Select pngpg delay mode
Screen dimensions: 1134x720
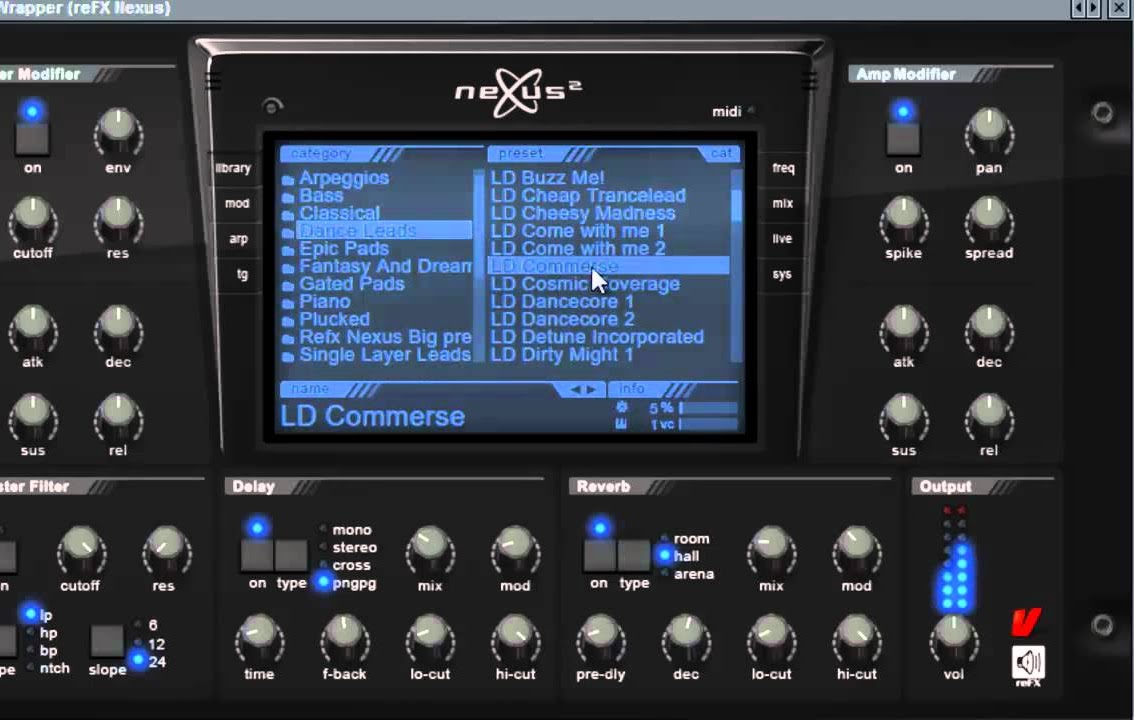coord(347,583)
